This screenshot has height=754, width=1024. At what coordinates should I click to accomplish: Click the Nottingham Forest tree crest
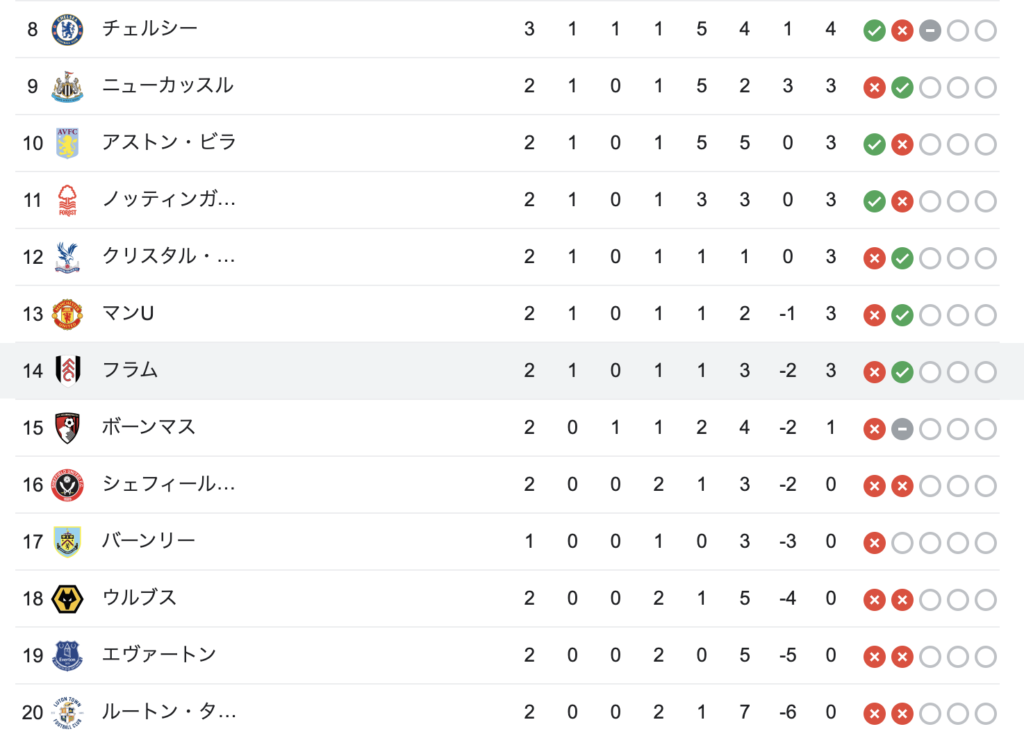point(67,200)
